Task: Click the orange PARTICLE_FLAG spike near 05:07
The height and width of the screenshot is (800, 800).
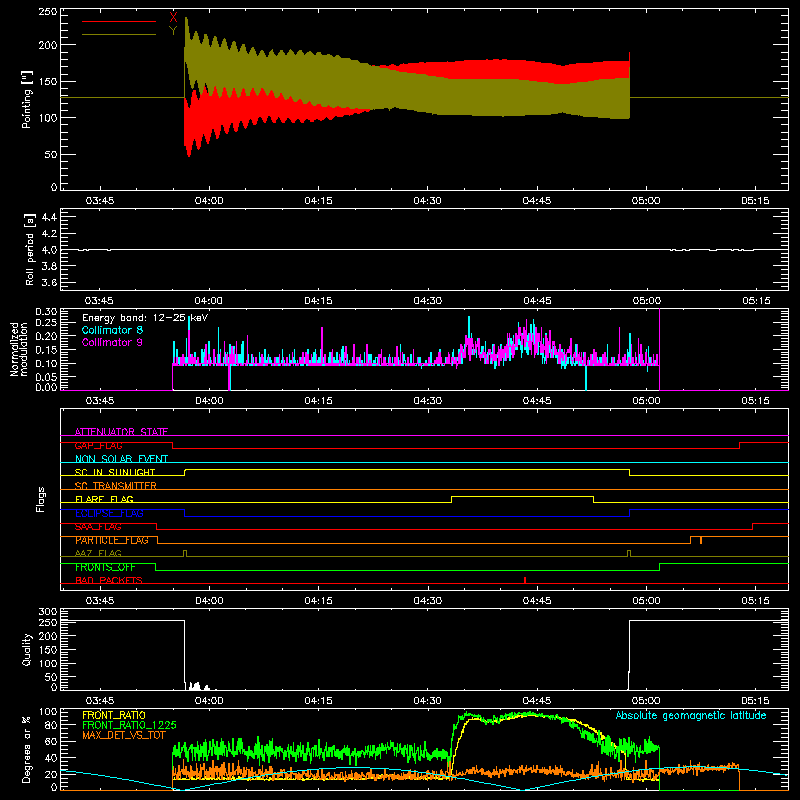Action: 701,540
